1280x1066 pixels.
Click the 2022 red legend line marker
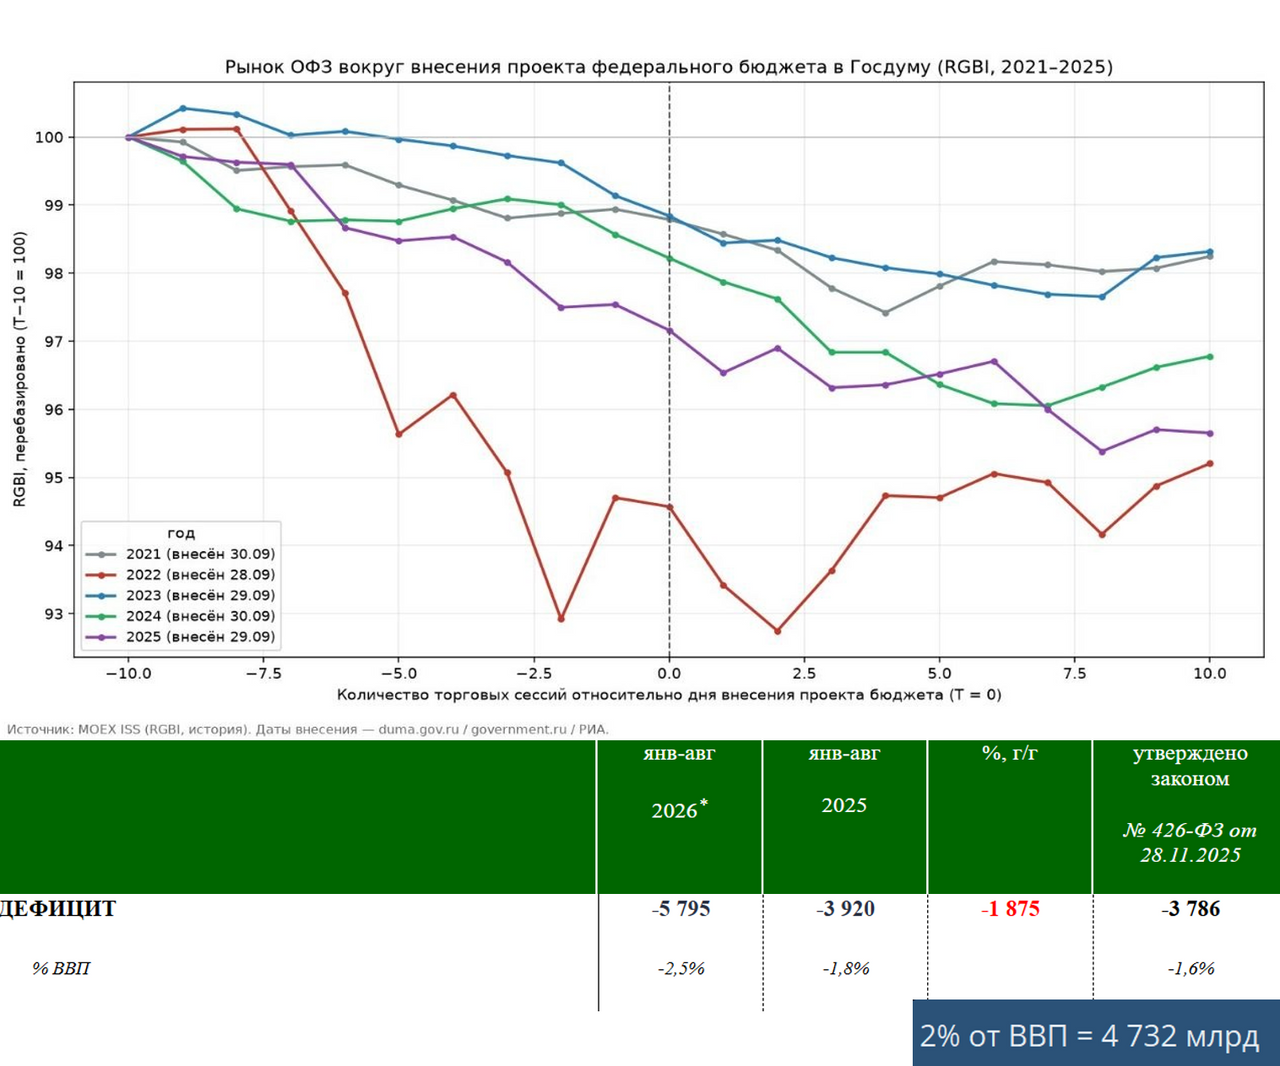click(x=101, y=575)
